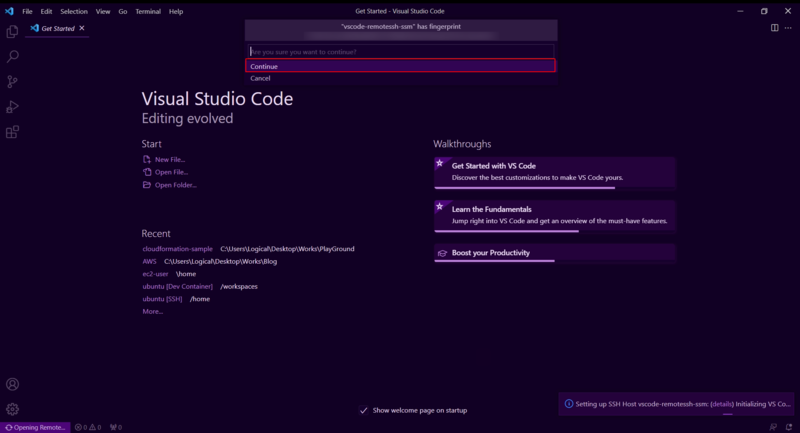Click the Opening Remote status bar indicator

(35, 427)
